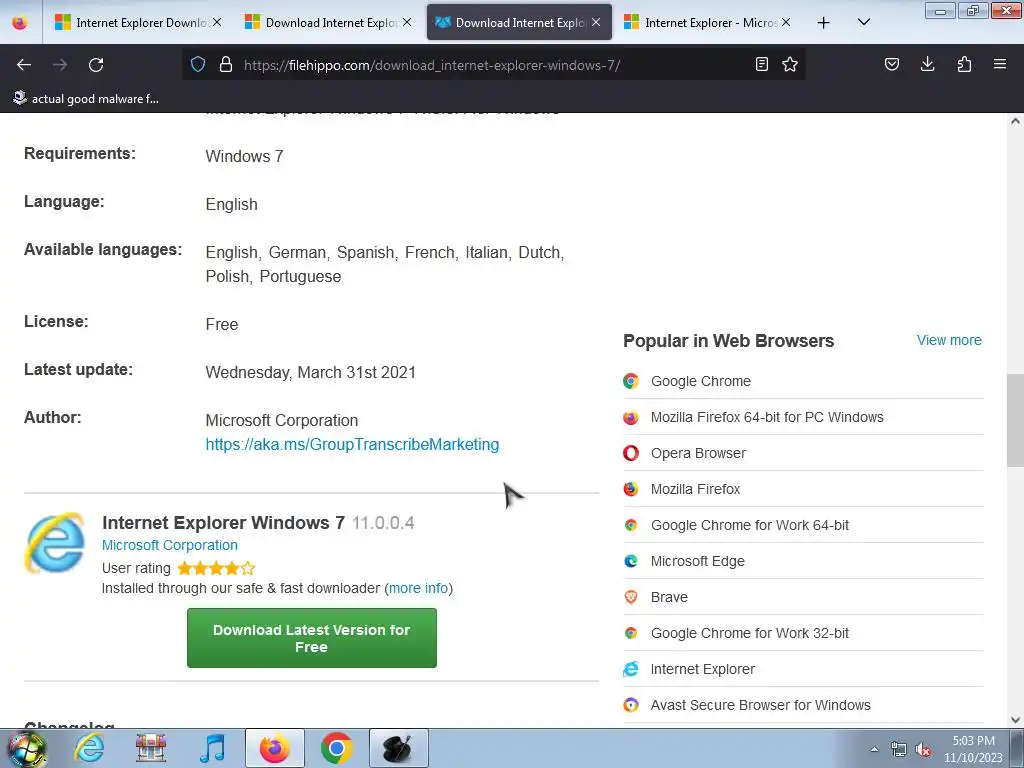Close the 'Internet Explorer Downlo' tab
This screenshot has height=768, width=1024.
tap(217, 22)
